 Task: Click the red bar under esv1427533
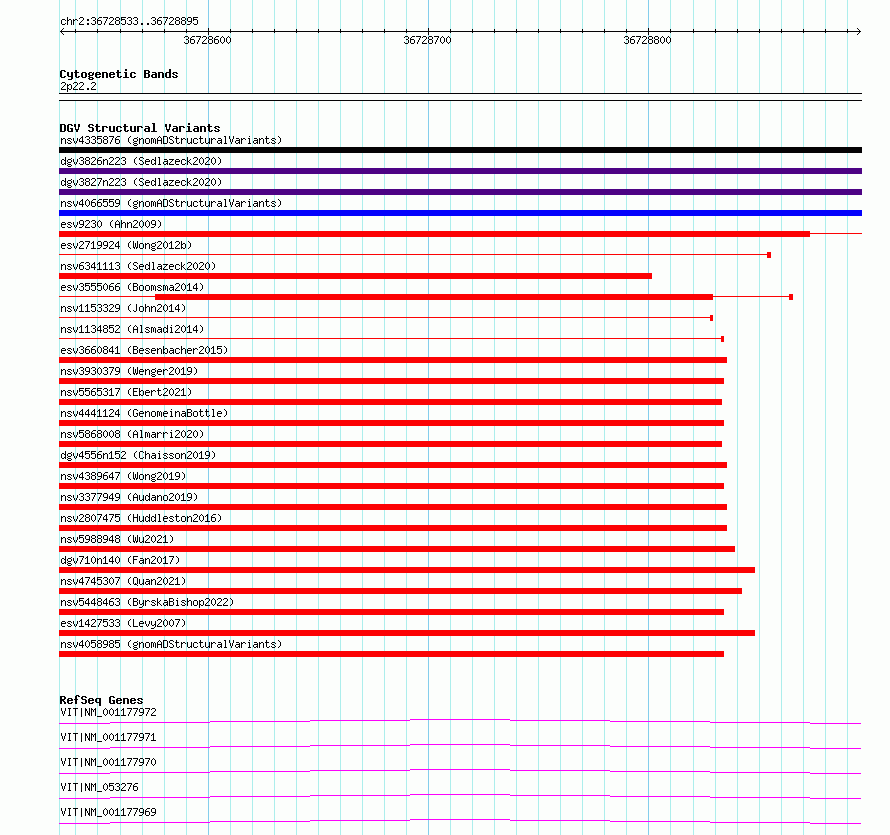[x=407, y=633]
